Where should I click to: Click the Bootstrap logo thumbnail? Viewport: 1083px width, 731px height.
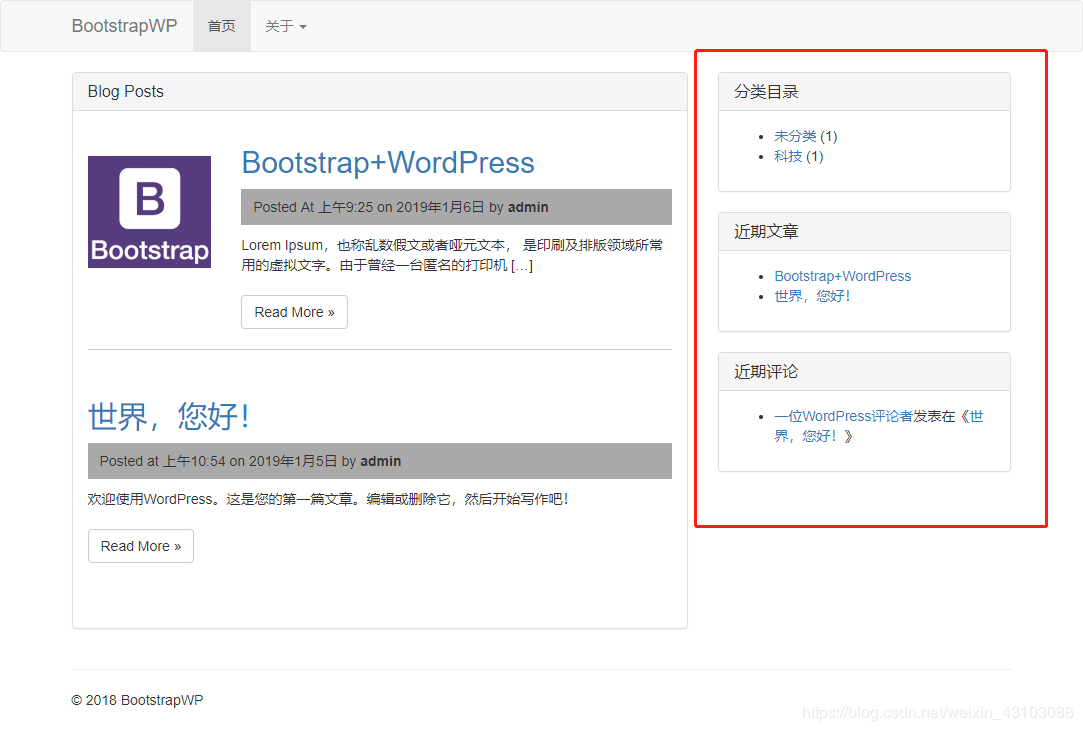[149, 211]
